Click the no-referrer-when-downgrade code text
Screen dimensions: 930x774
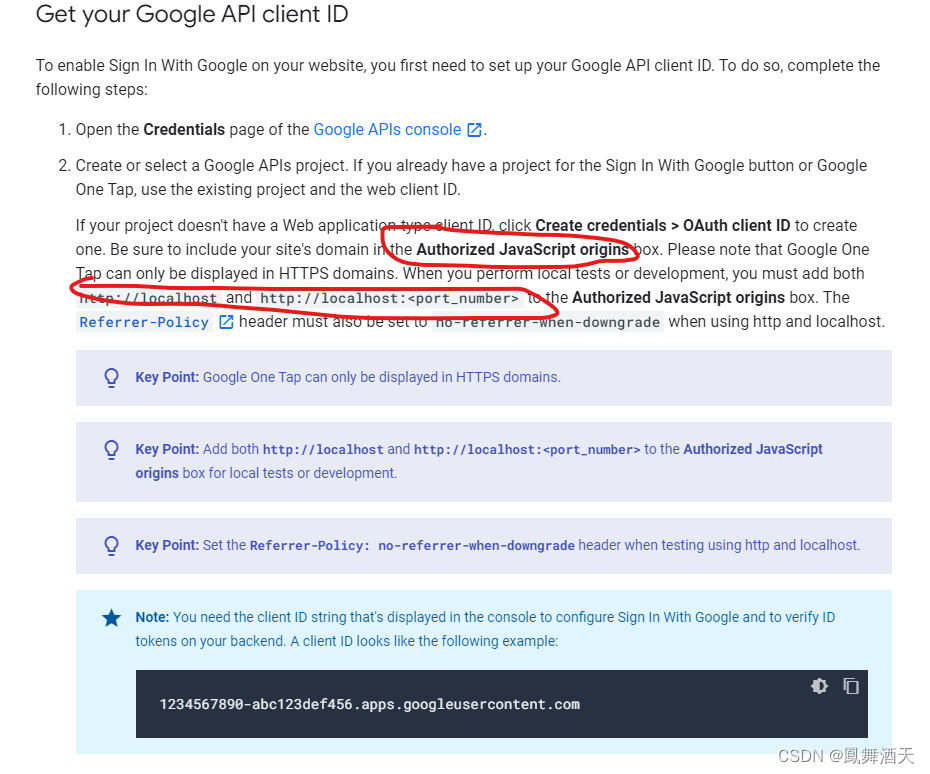pos(546,322)
